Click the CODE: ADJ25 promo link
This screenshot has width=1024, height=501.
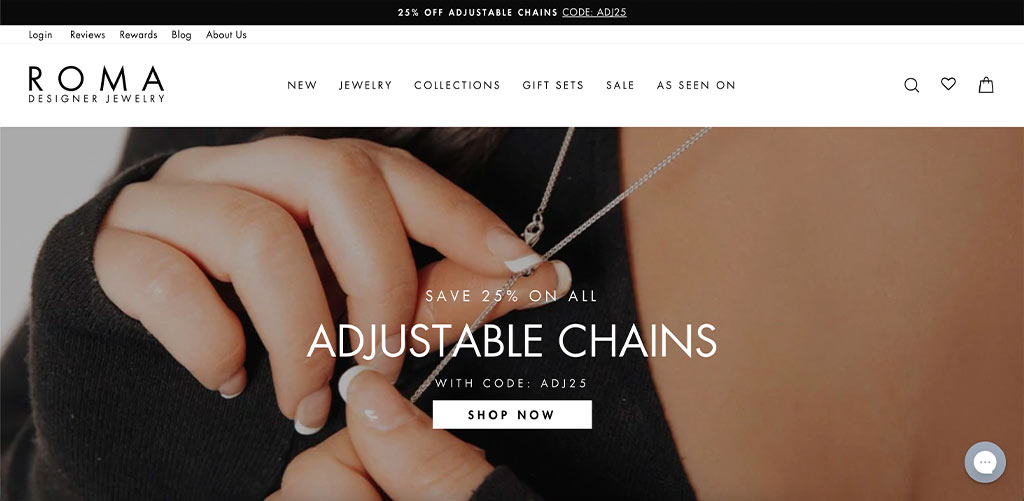point(594,12)
